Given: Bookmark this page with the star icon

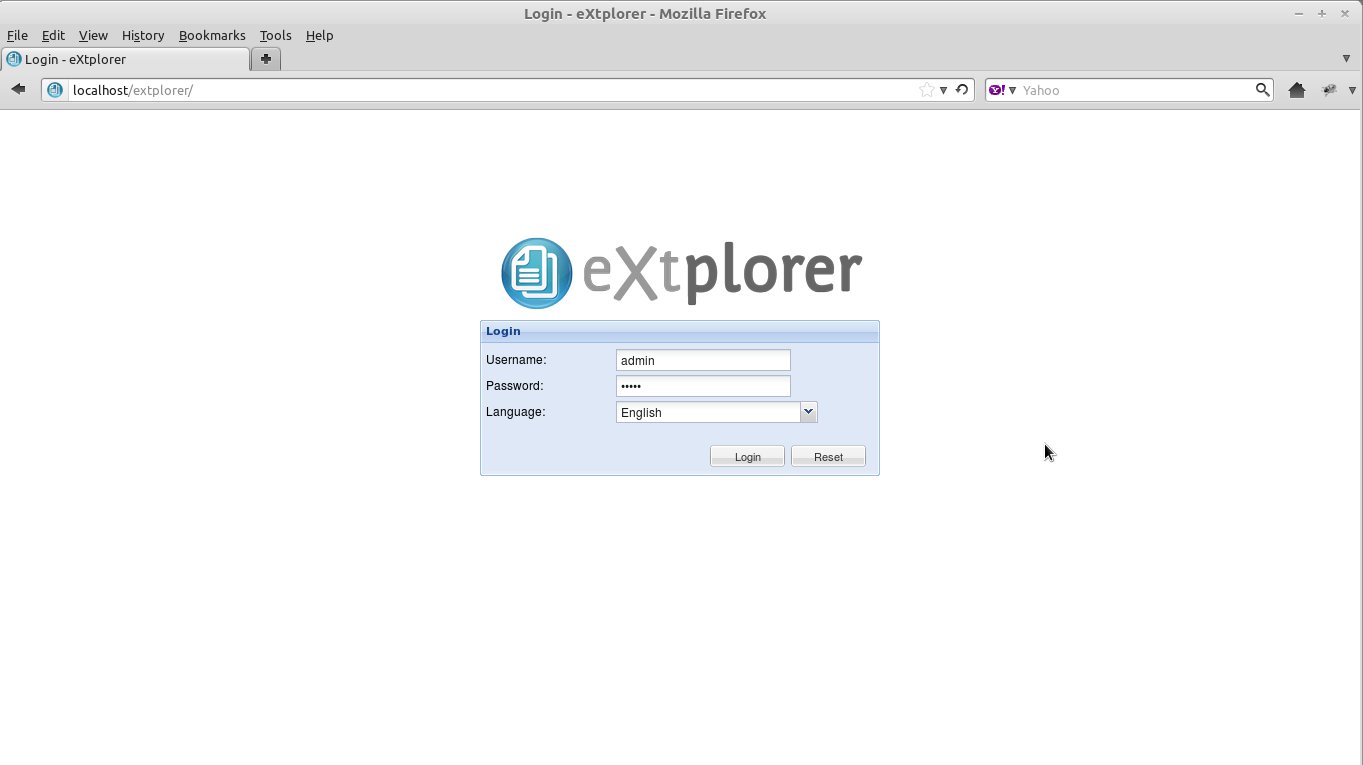Looking at the screenshot, I should (927, 90).
